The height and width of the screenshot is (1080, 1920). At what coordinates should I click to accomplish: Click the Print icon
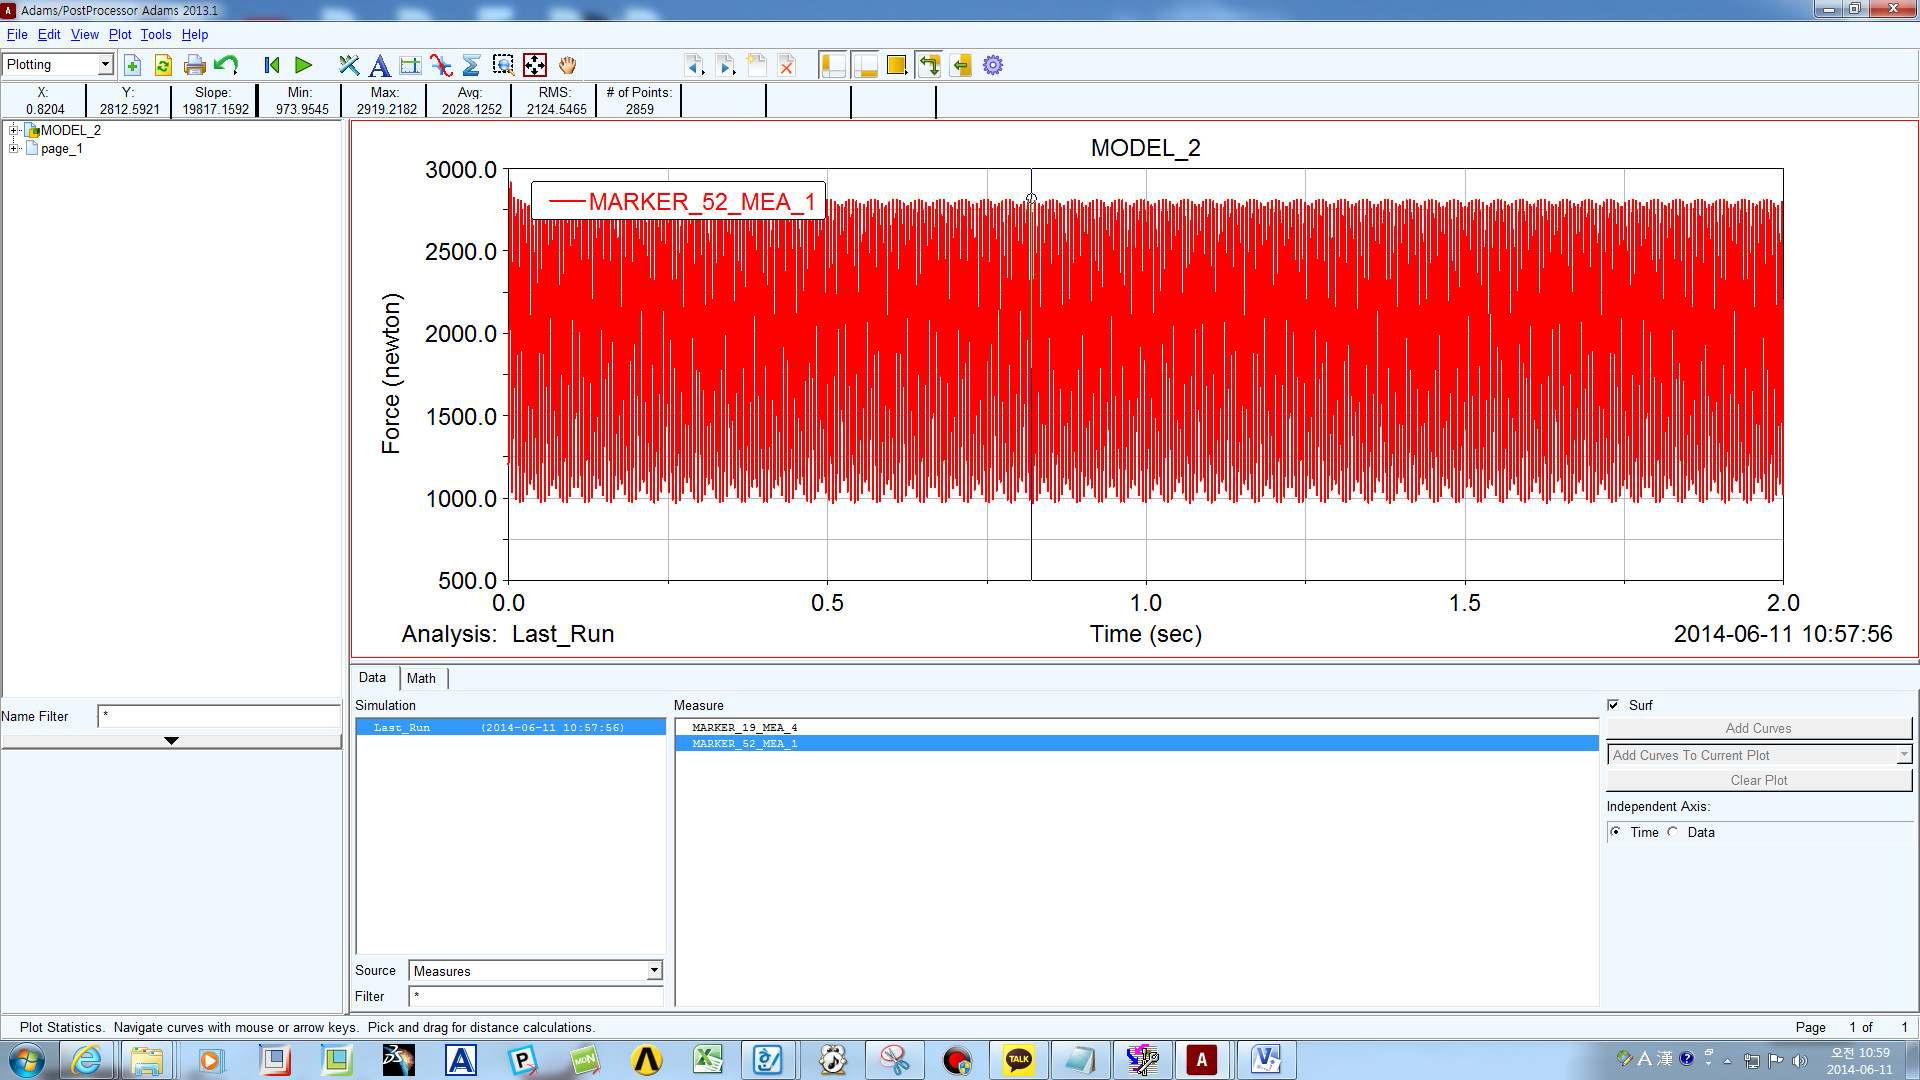(x=195, y=65)
